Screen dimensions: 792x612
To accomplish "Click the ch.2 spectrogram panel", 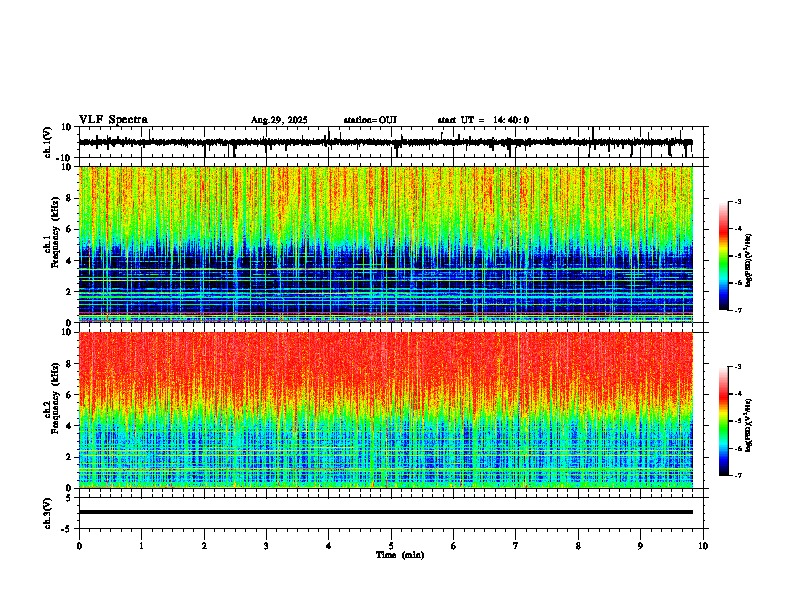I will coord(386,410).
